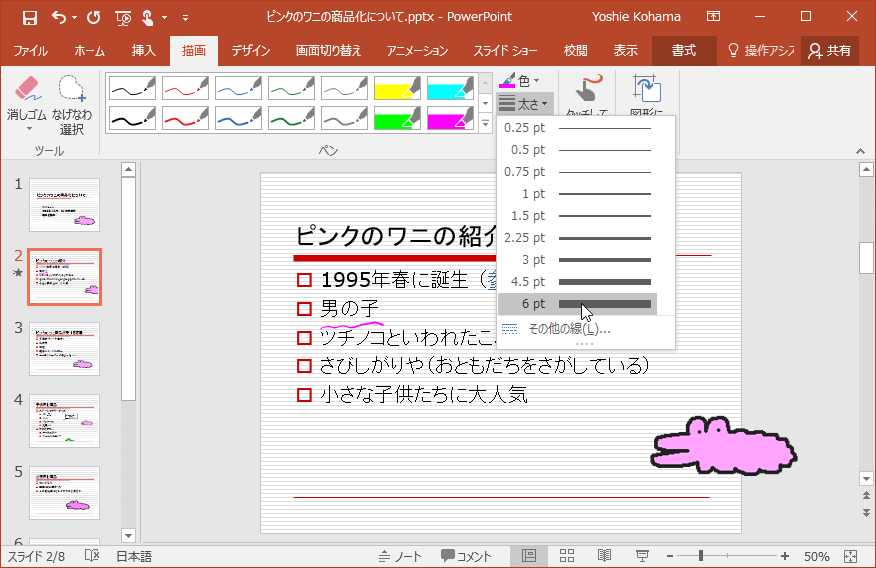Choose the cyan highlighter
Screen dimensions: 876x568
[450, 88]
